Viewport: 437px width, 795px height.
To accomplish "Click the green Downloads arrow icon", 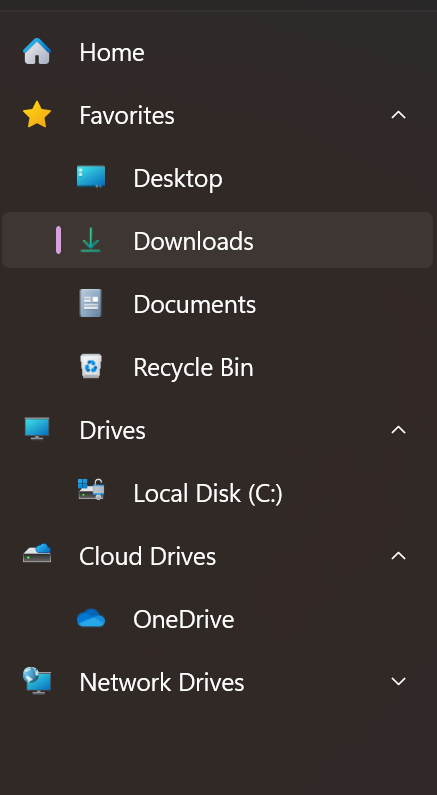I will (91, 240).
